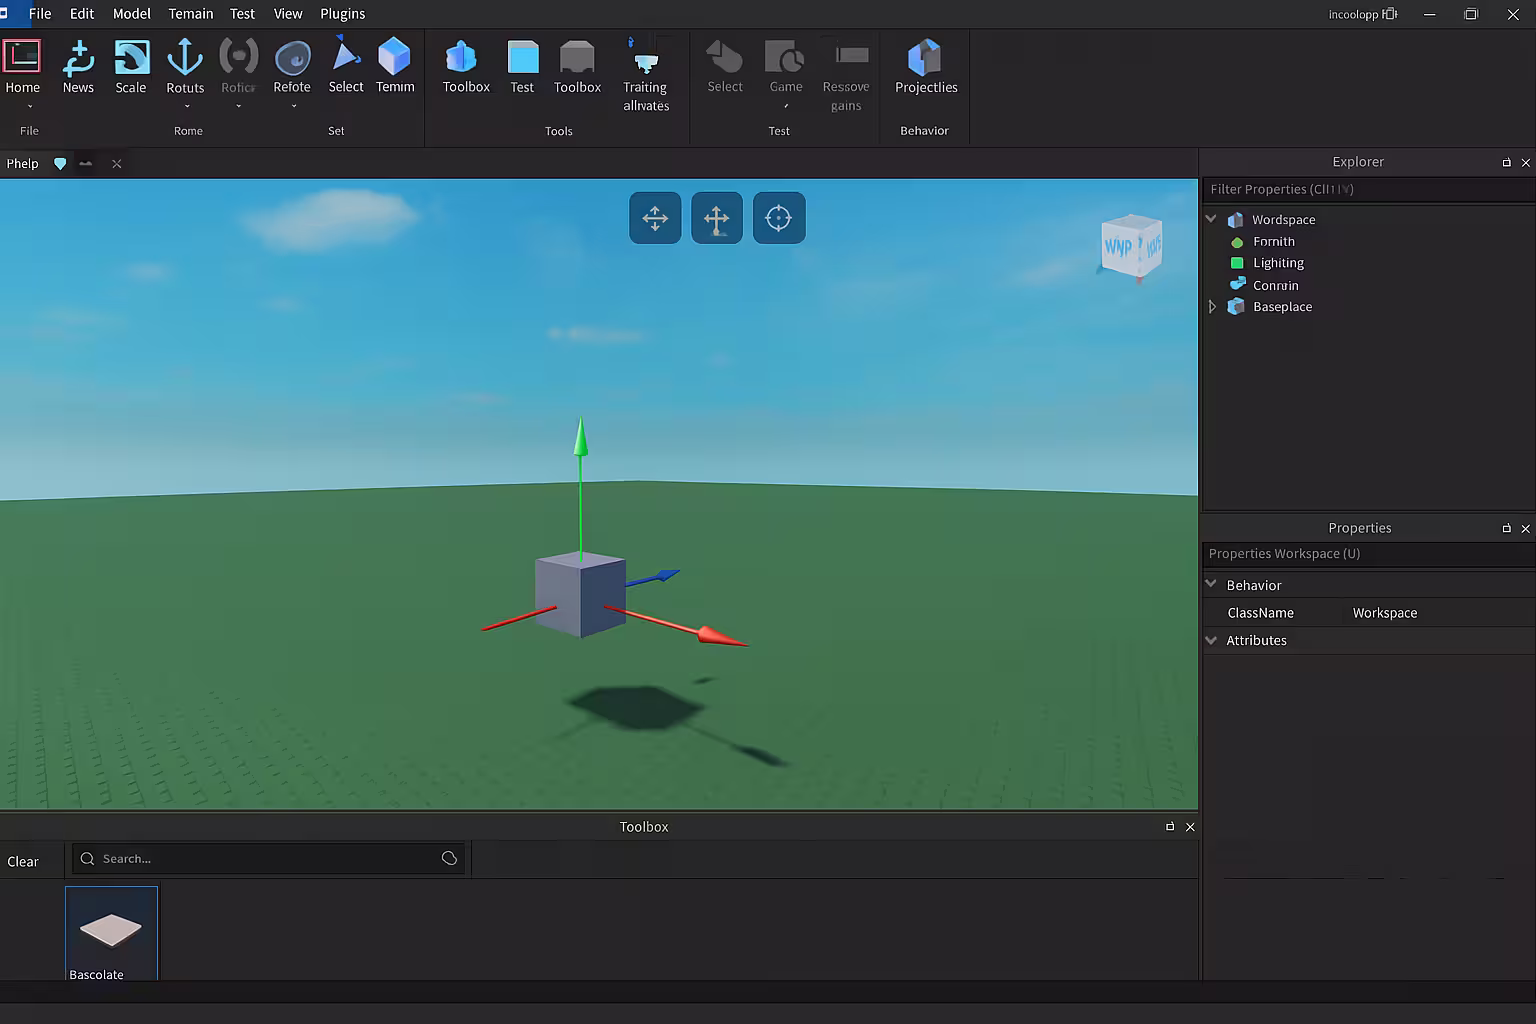Open the Test menu
The height and width of the screenshot is (1024, 1536).
[242, 14]
